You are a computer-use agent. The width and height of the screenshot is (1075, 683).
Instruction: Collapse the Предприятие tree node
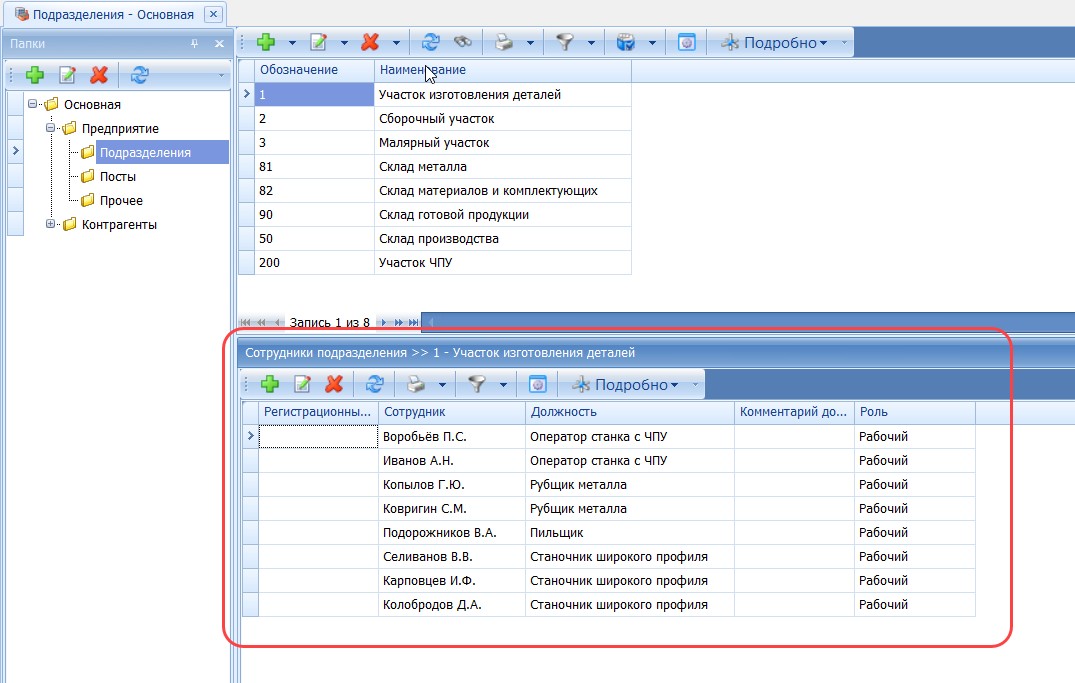coord(50,129)
